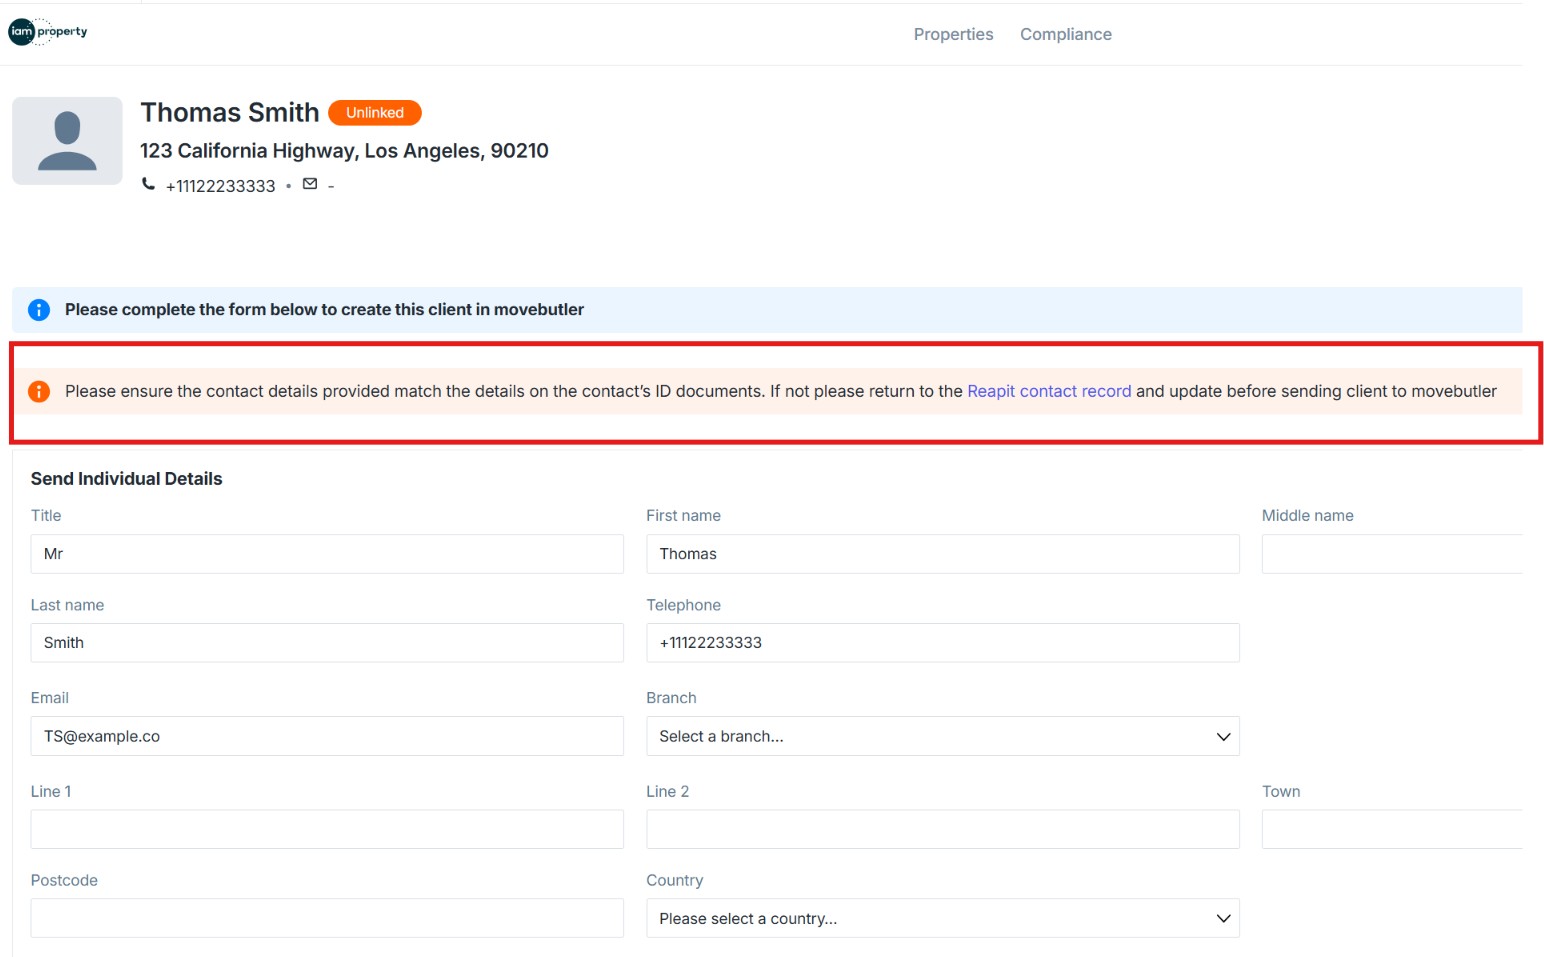Click Thomas Smith's profile avatar placeholder
Image resolution: width=1544 pixels, height=957 pixels.
pos(67,141)
